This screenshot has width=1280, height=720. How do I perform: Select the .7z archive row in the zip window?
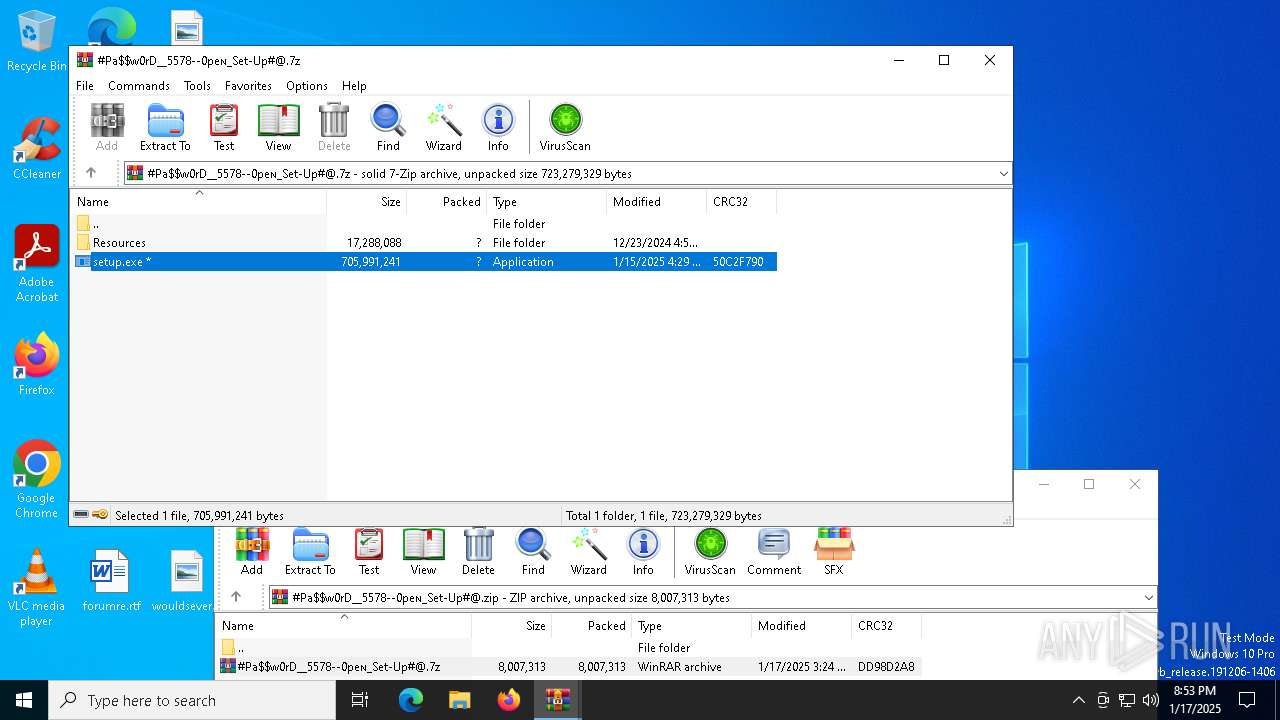point(570,667)
